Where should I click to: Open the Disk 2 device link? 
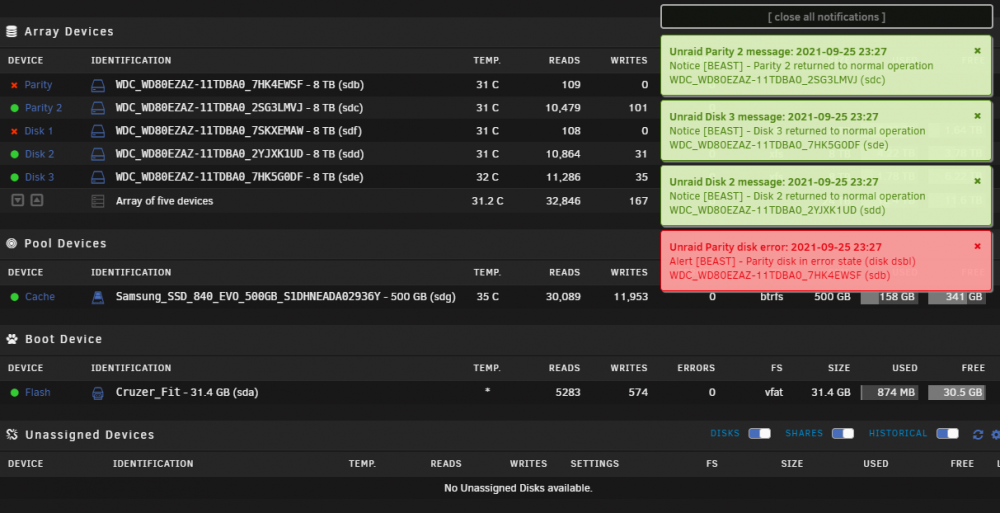point(40,154)
